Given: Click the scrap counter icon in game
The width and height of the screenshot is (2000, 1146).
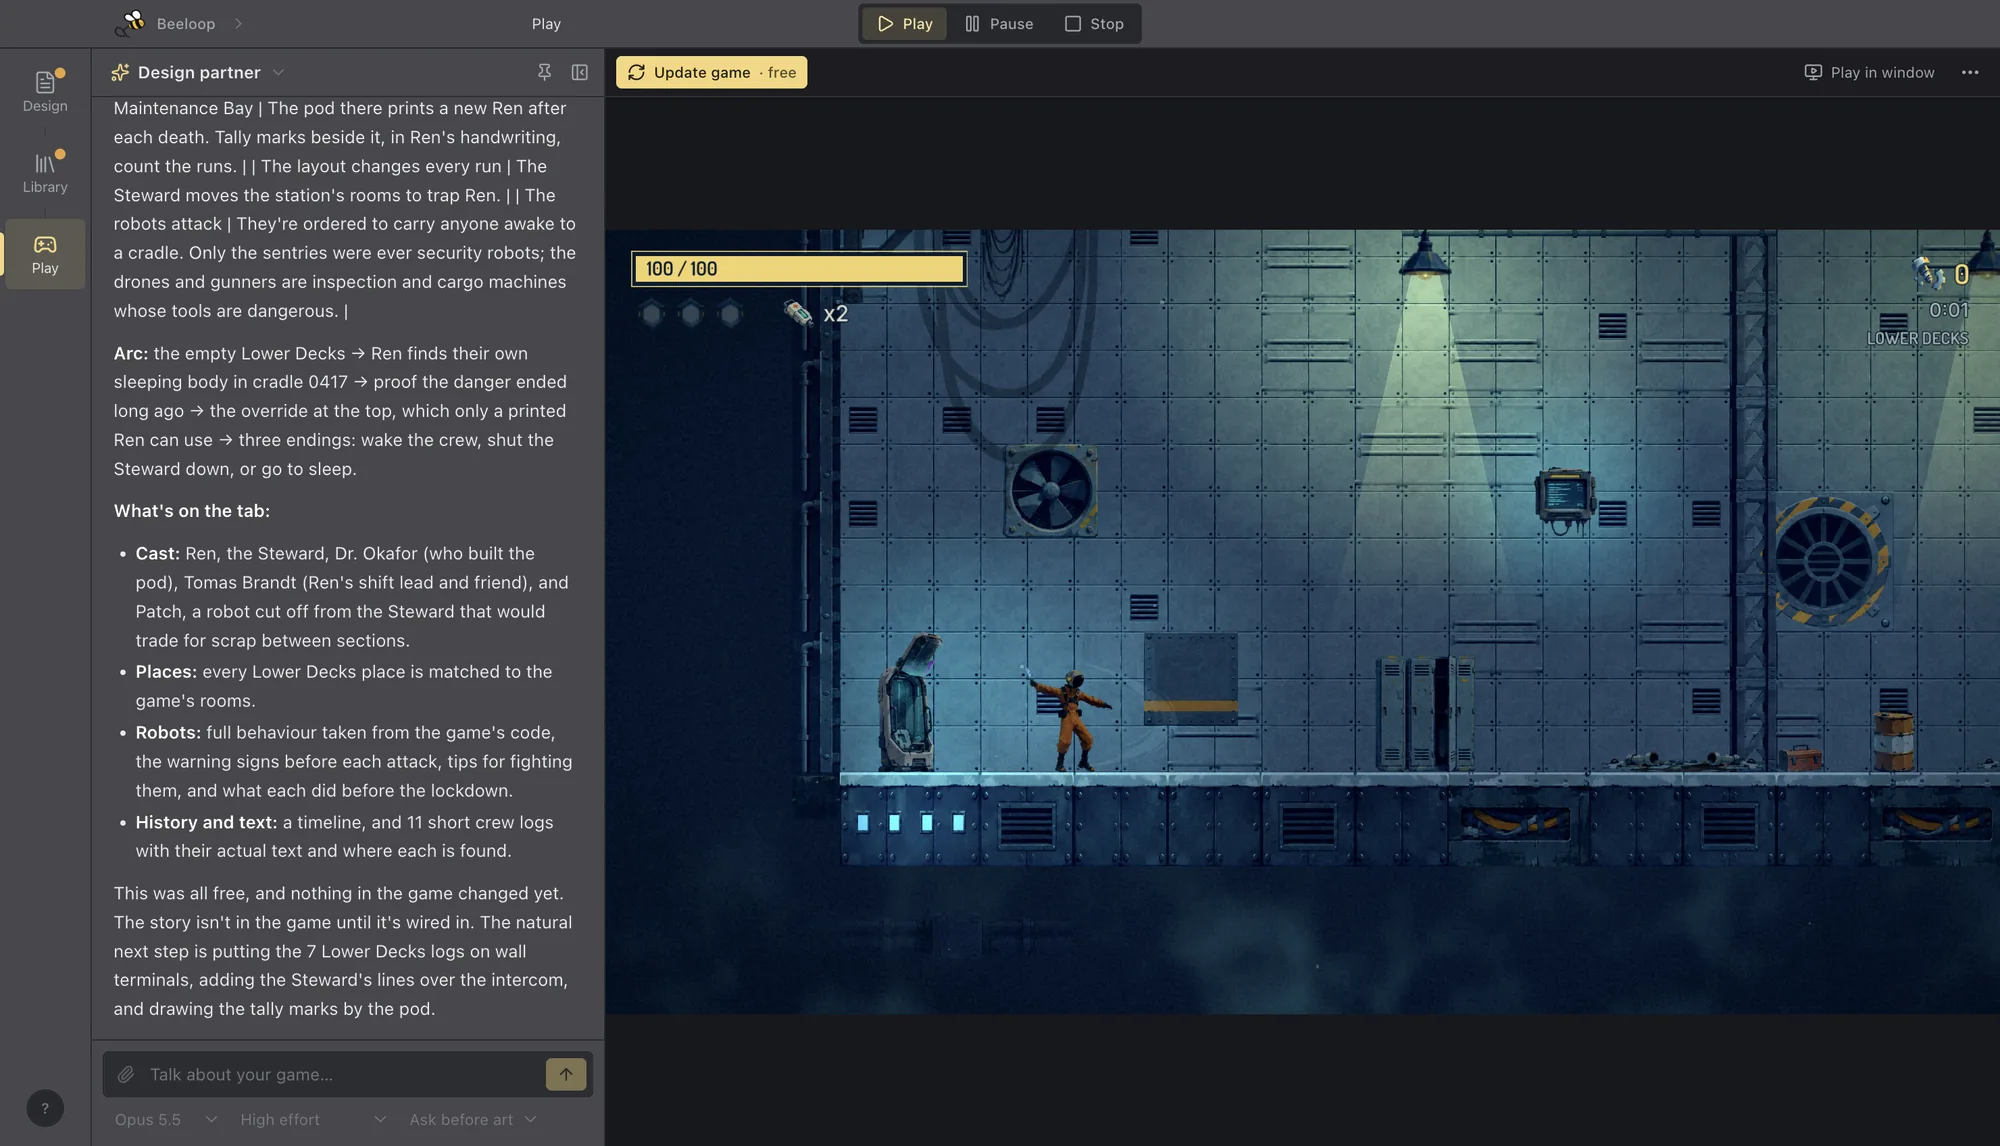Looking at the screenshot, I should 1927,272.
